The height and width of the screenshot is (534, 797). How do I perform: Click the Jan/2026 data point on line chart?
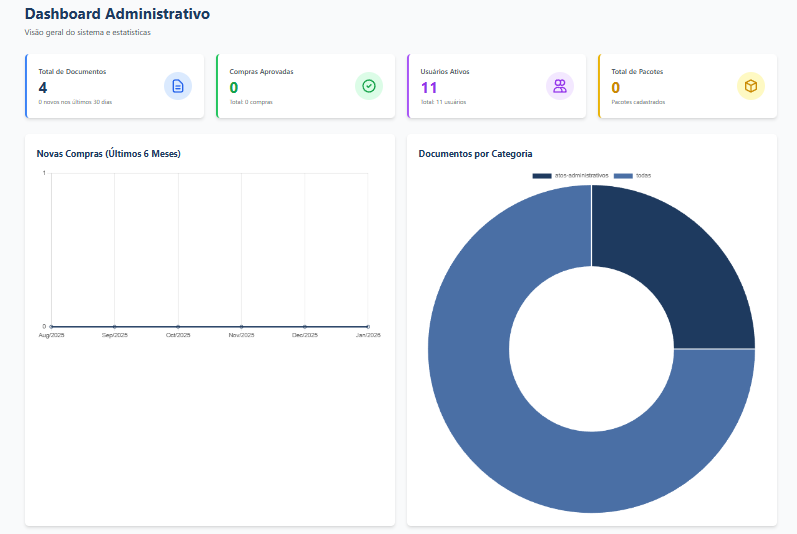[368, 326]
